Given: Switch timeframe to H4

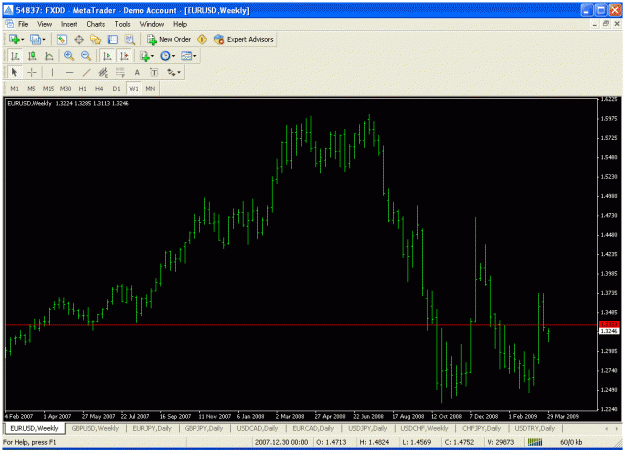Looking at the screenshot, I should tap(99, 88).
